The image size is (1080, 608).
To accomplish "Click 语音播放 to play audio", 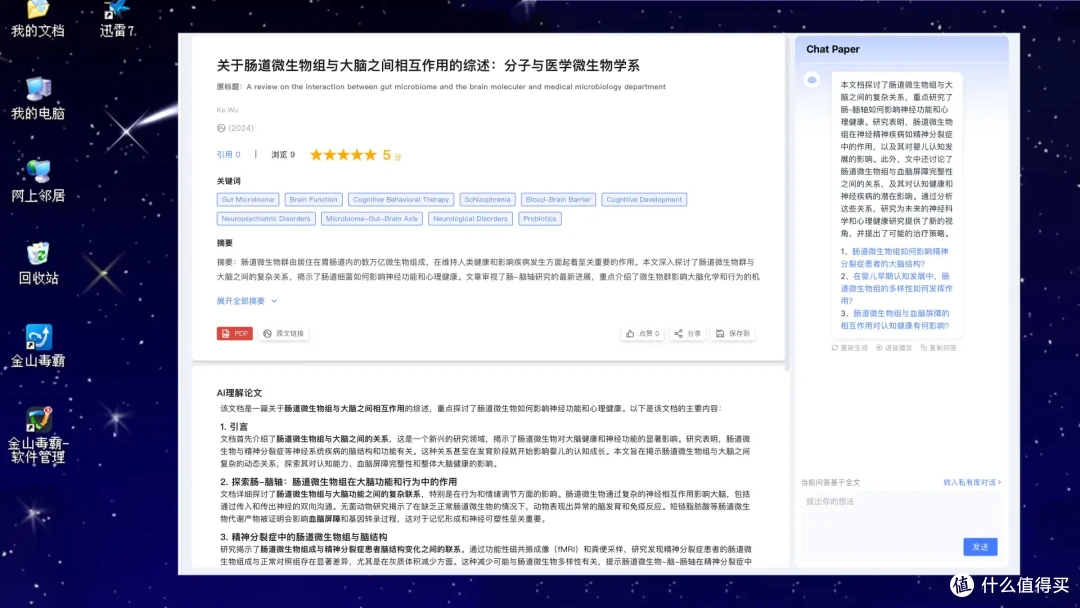I will tap(893, 348).
